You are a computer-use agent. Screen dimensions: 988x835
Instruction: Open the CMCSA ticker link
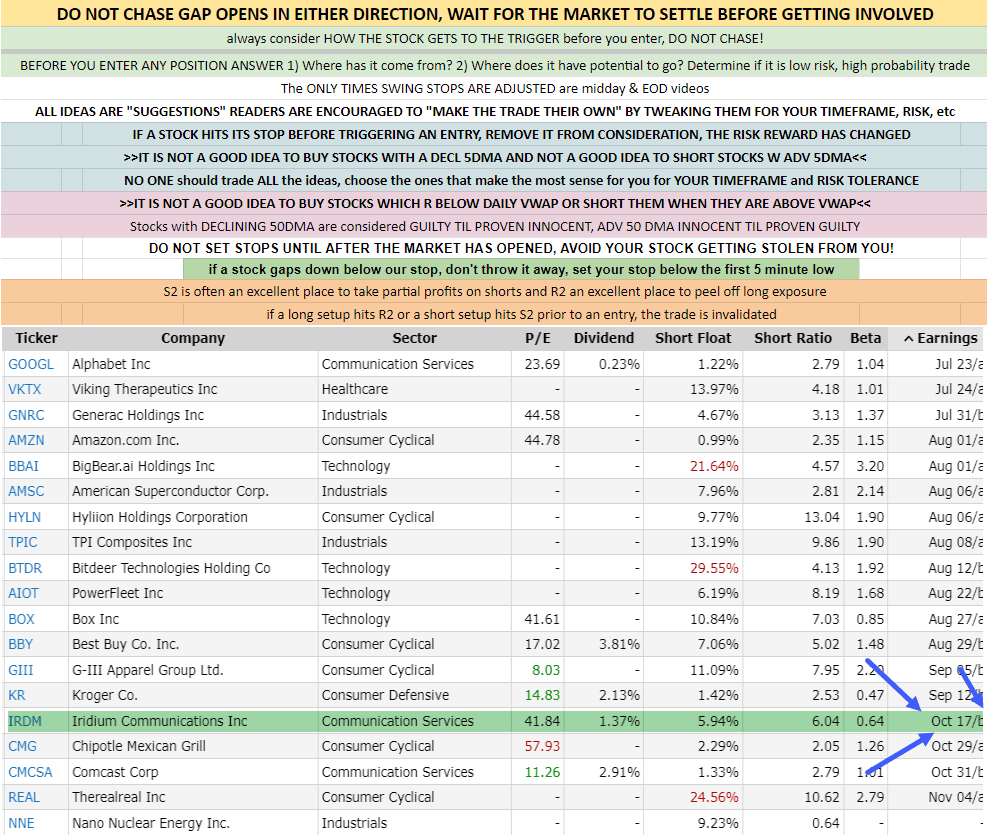tap(31, 772)
